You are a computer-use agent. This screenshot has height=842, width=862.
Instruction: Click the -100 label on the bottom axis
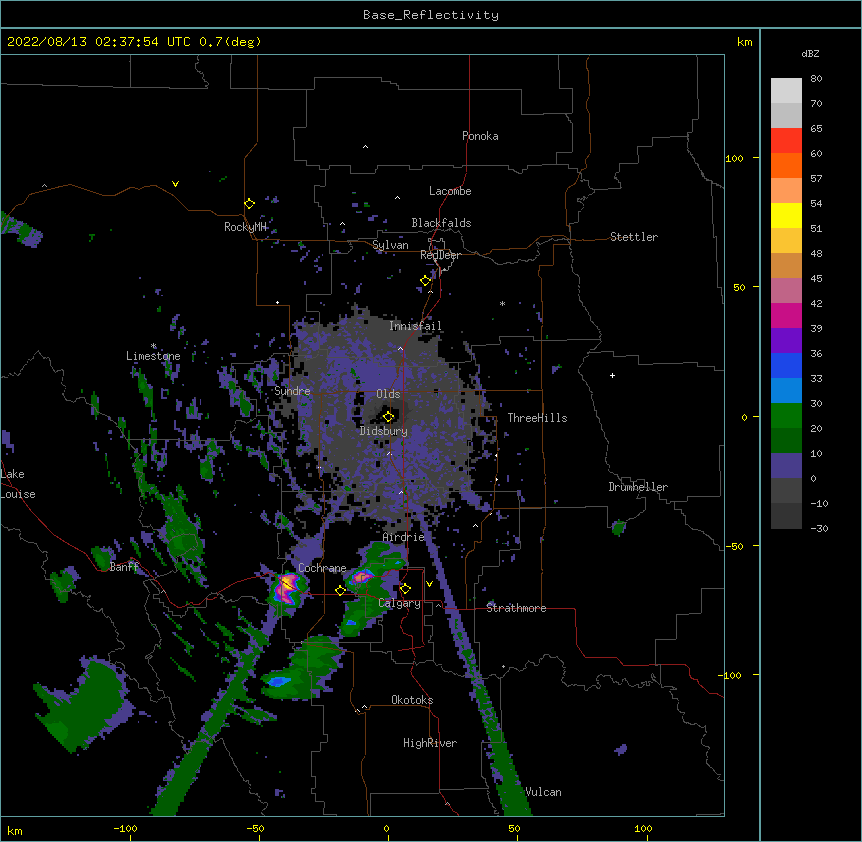(125, 828)
